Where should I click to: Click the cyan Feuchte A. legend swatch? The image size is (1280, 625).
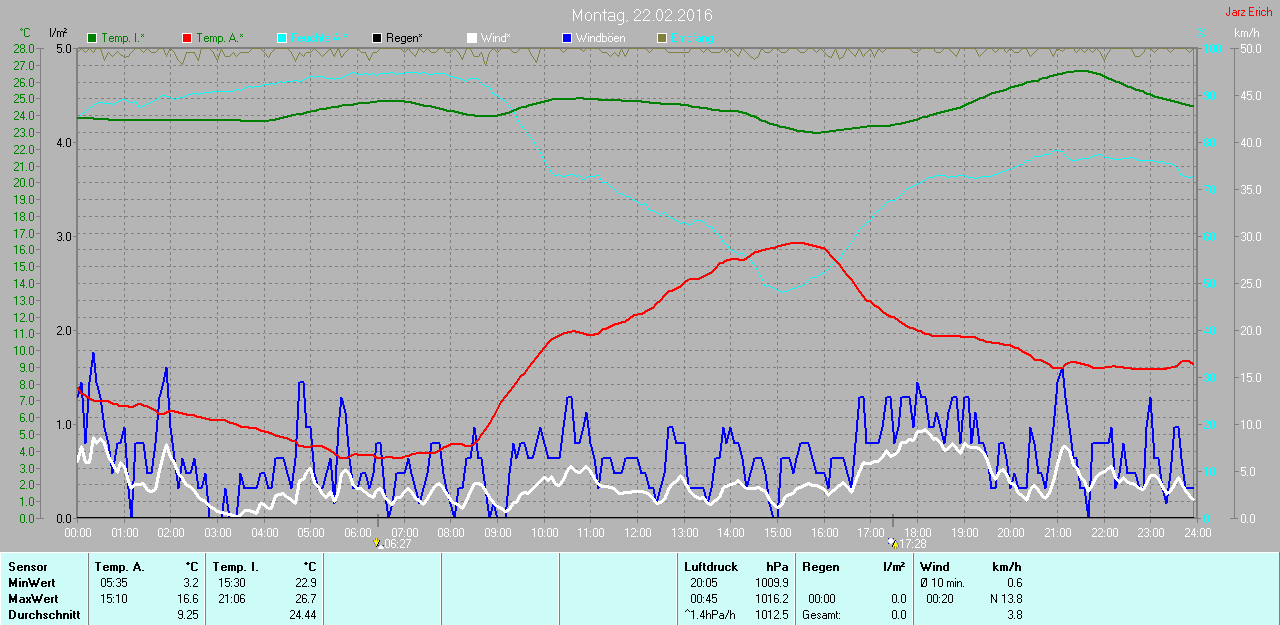tap(281, 38)
